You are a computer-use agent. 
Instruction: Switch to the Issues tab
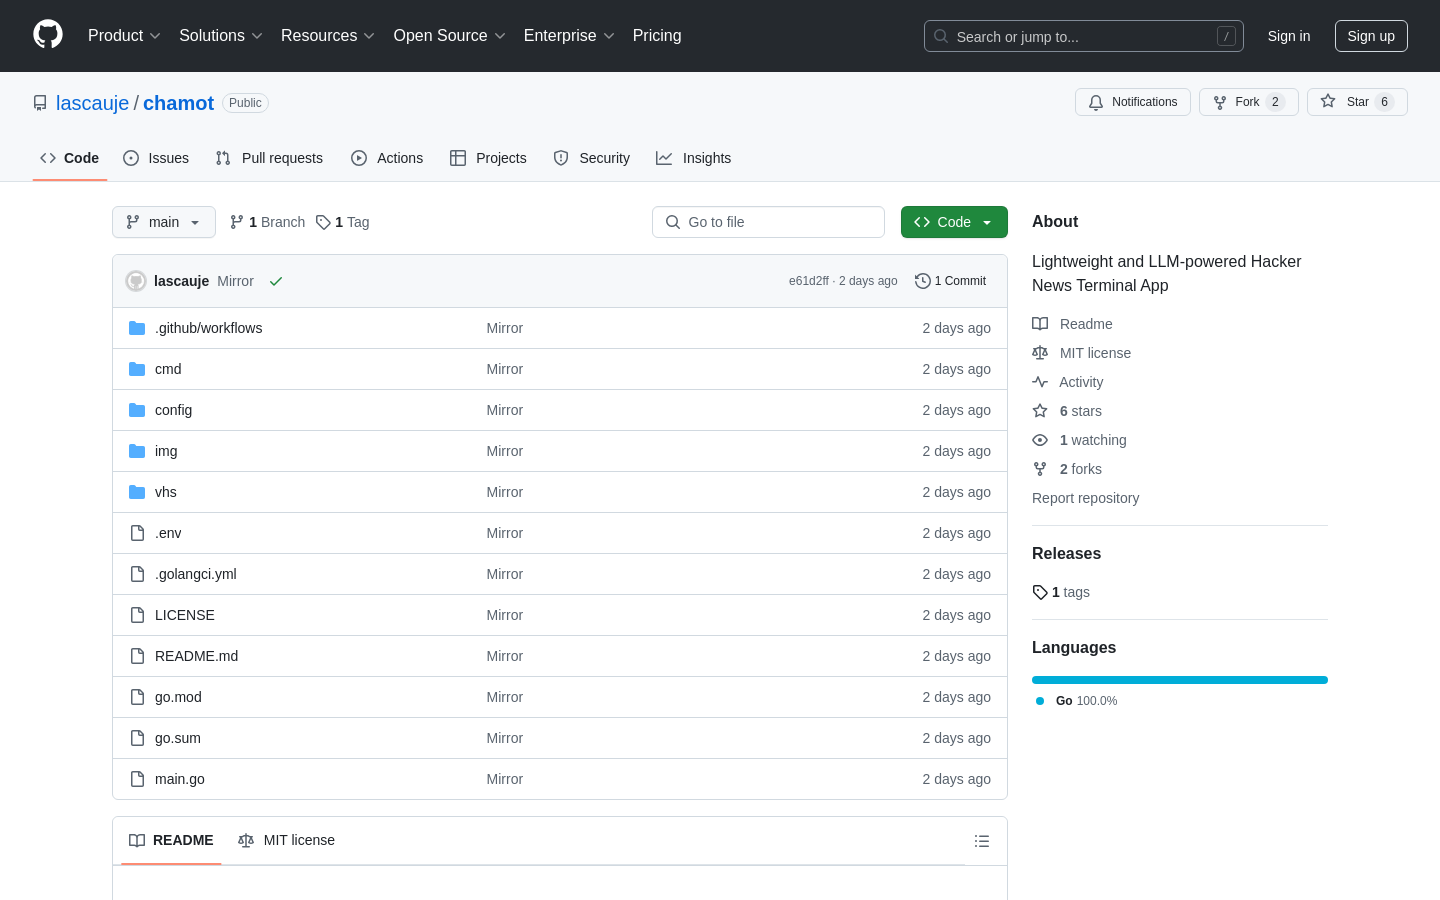156,158
